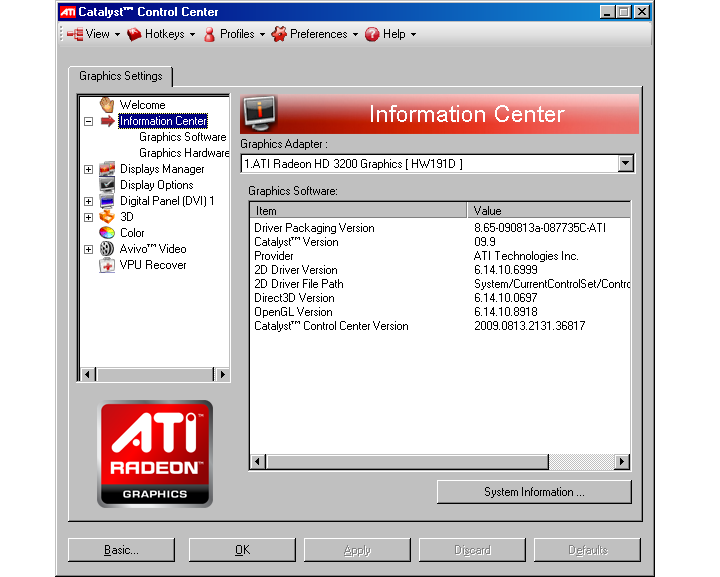Select the Driver Packaging Version row

tap(440, 228)
